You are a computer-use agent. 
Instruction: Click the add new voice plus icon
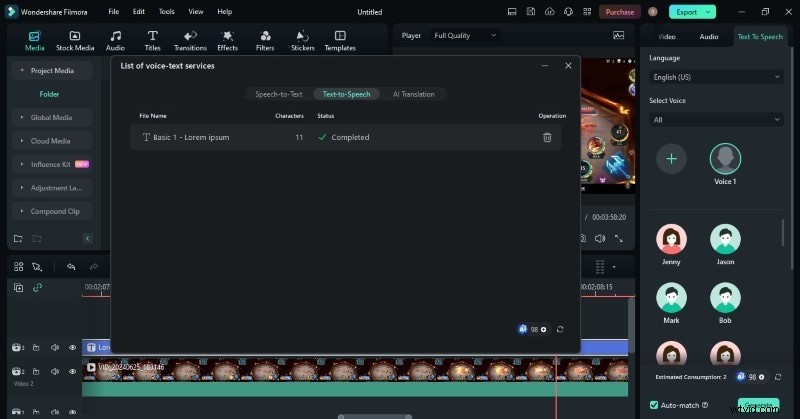point(671,158)
